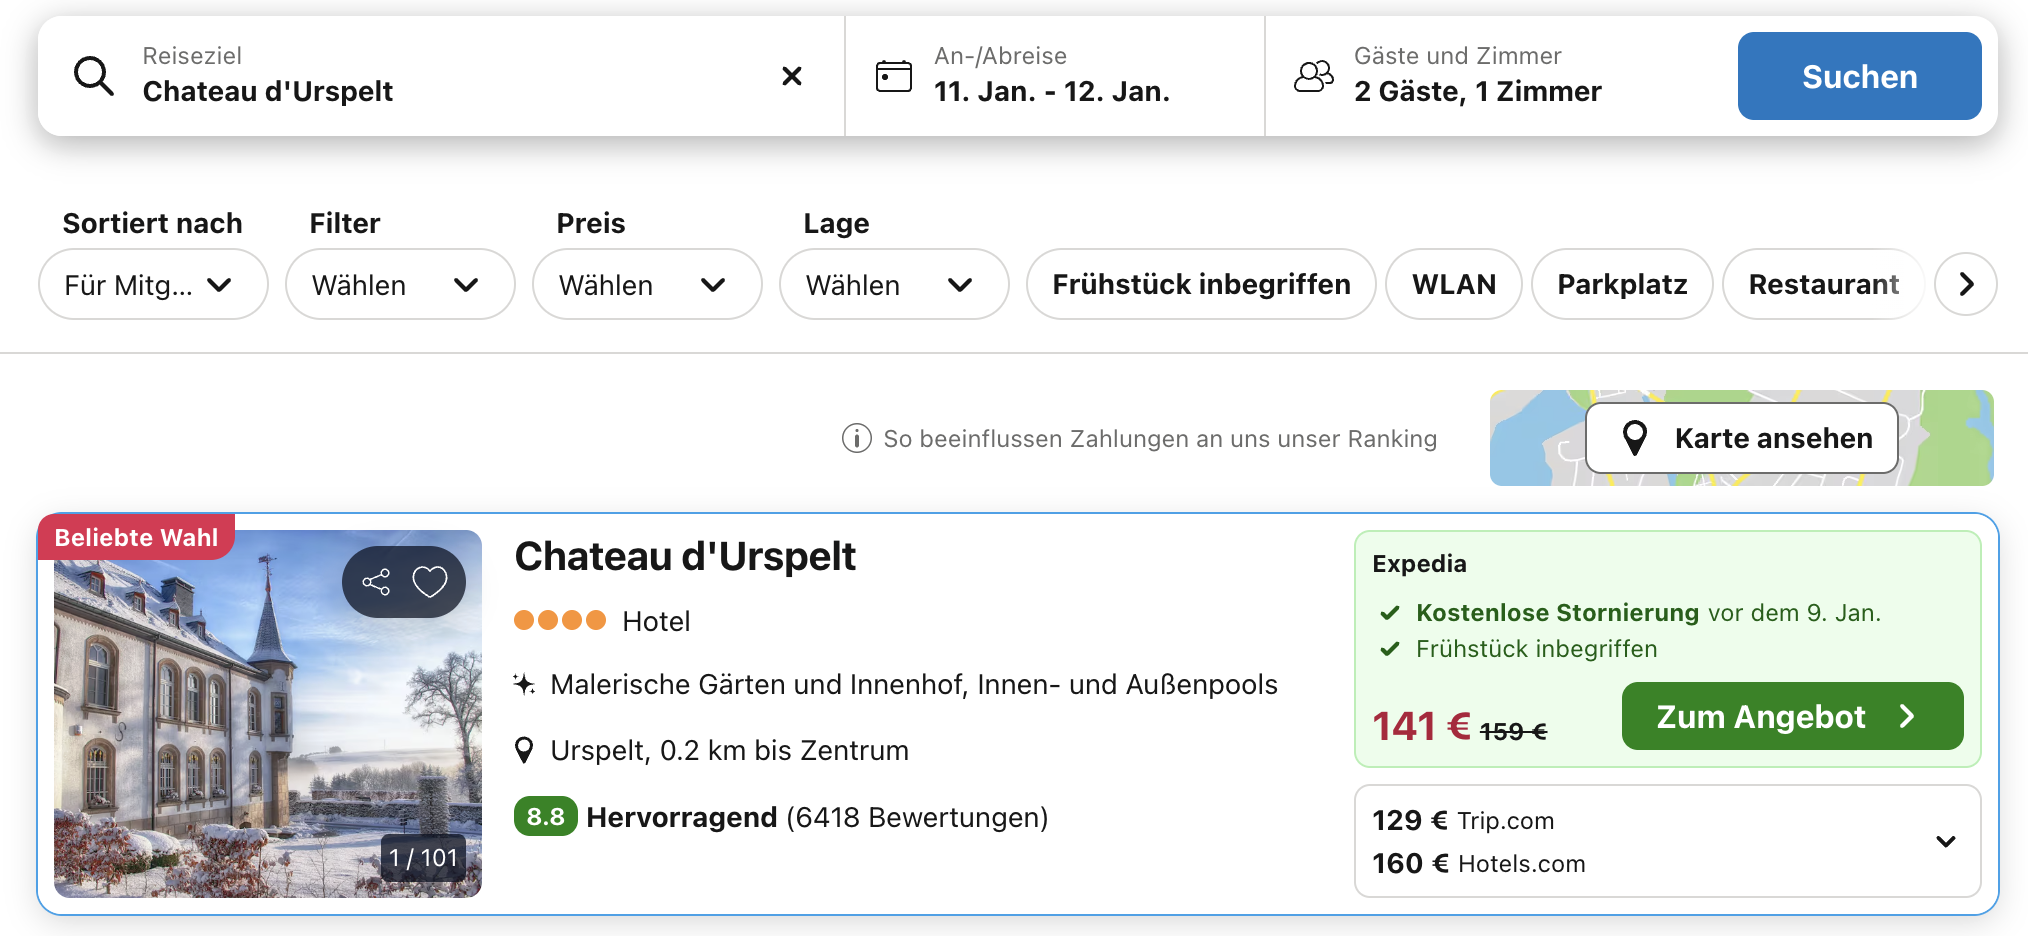Open the Chateau d'Urspelt hotel title
The image size is (2028, 936).
[x=685, y=557]
